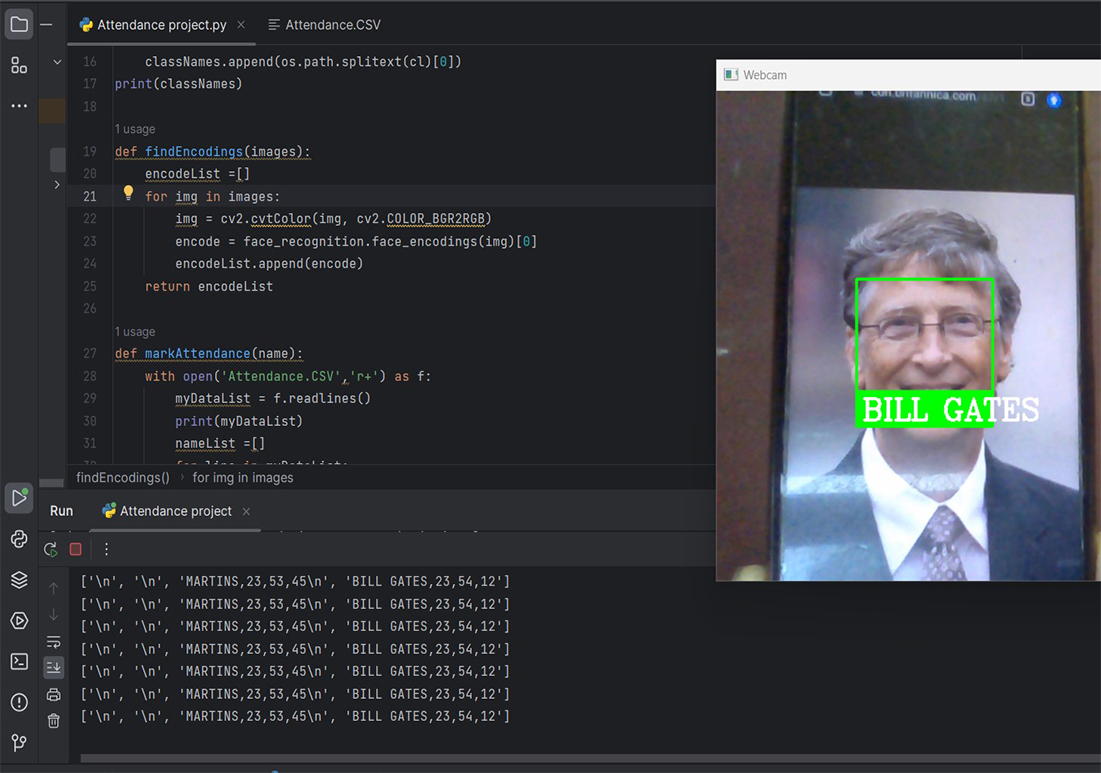Viewport: 1101px width, 773px height.
Task: Click line number 27 in gutter
Action: (90, 353)
